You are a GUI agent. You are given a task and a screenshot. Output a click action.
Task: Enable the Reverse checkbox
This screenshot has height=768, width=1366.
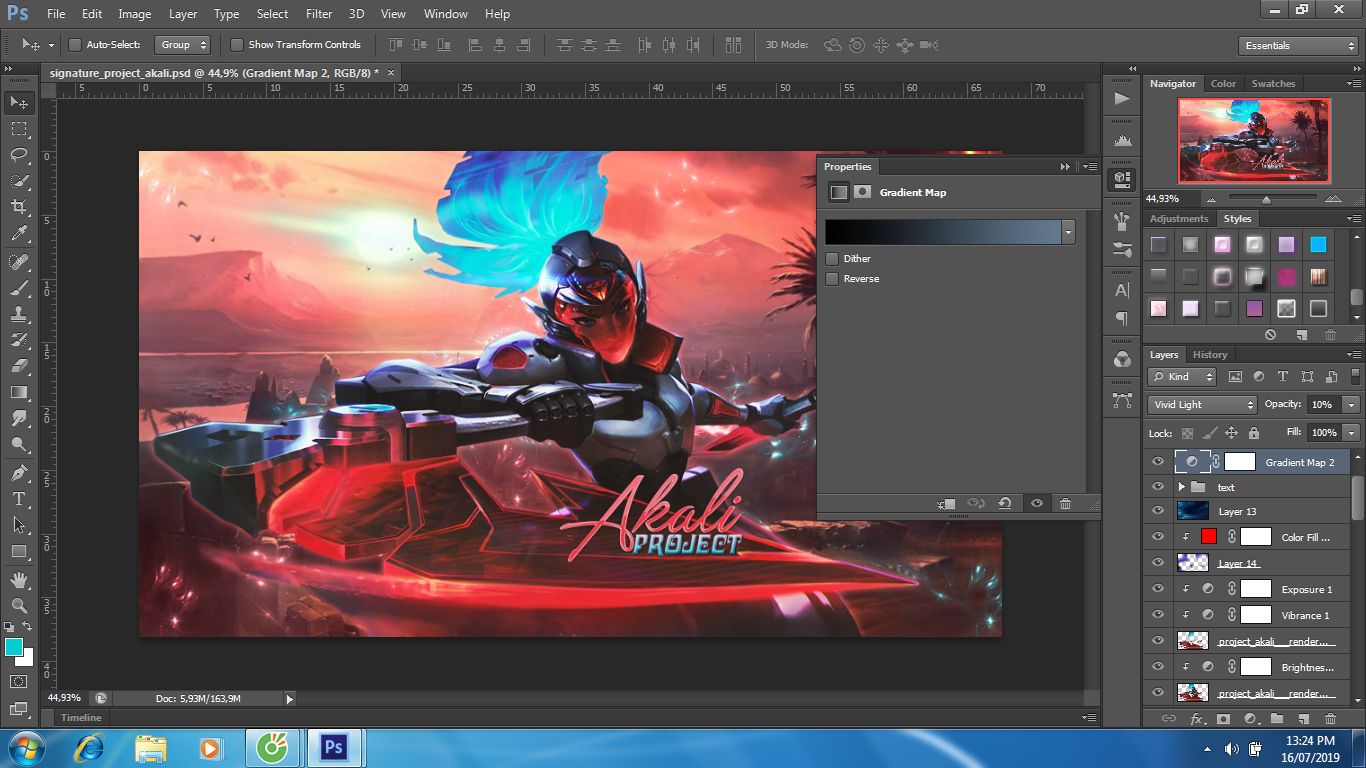tap(832, 278)
